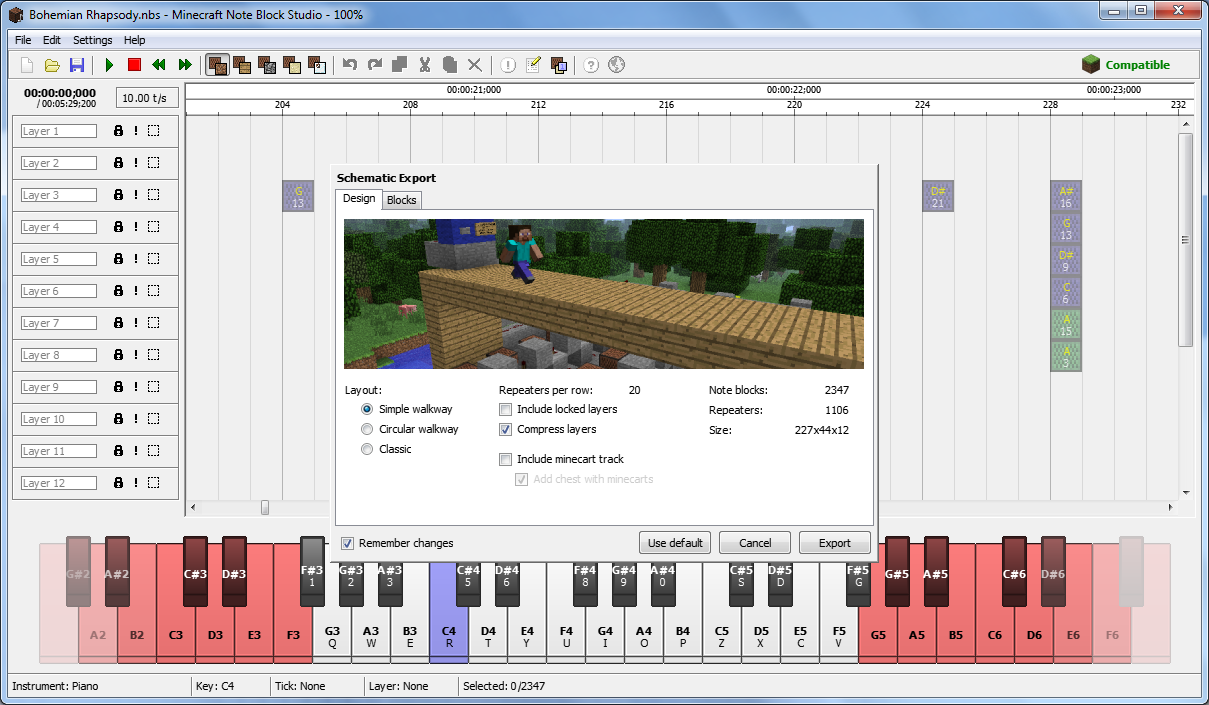1209x705 pixels.
Task: Open a song with the folder icon
Action: pyautogui.click(x=52, y=65)
